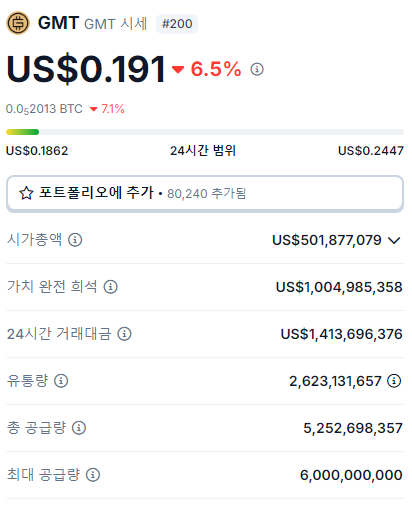The height and width of the screenshot is (516, 412).
Task: Open info icon next to 6.5% price change
Action: (x=257, y=69)
